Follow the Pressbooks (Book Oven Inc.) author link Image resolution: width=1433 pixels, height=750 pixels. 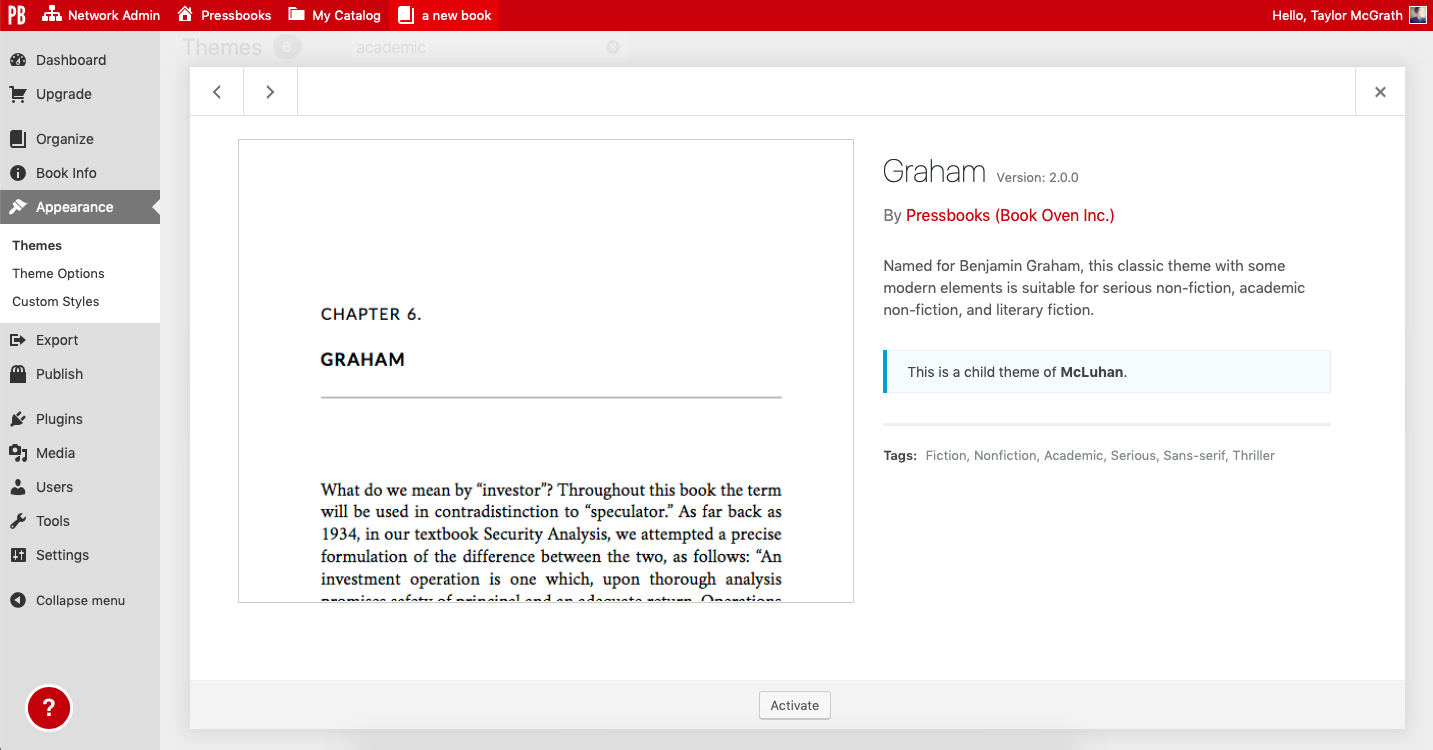pyautogui.click(x=1010, y=215)
